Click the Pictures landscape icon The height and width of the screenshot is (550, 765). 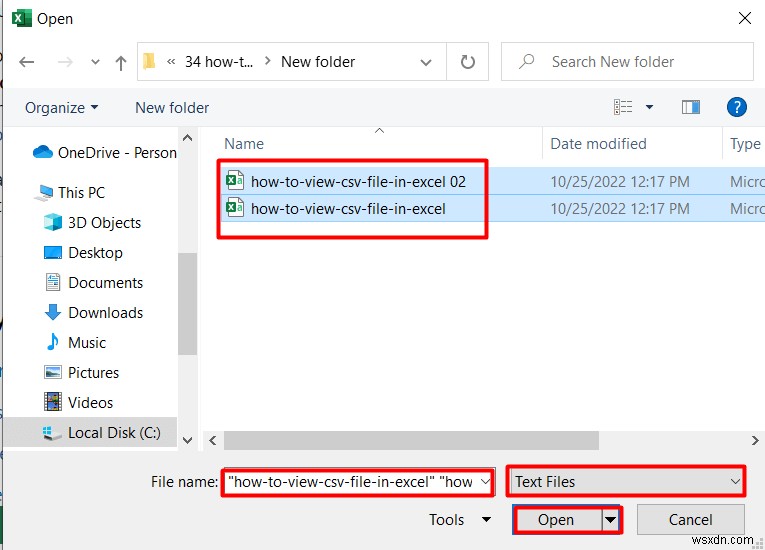53,372
